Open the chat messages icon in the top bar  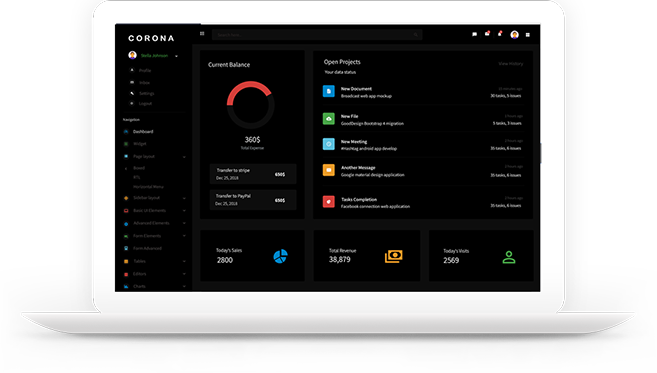point(474,34)
